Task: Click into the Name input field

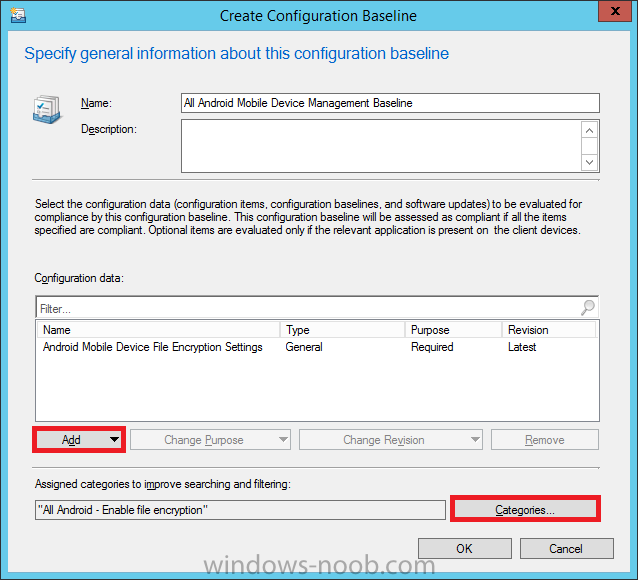Action: point(390,103)
